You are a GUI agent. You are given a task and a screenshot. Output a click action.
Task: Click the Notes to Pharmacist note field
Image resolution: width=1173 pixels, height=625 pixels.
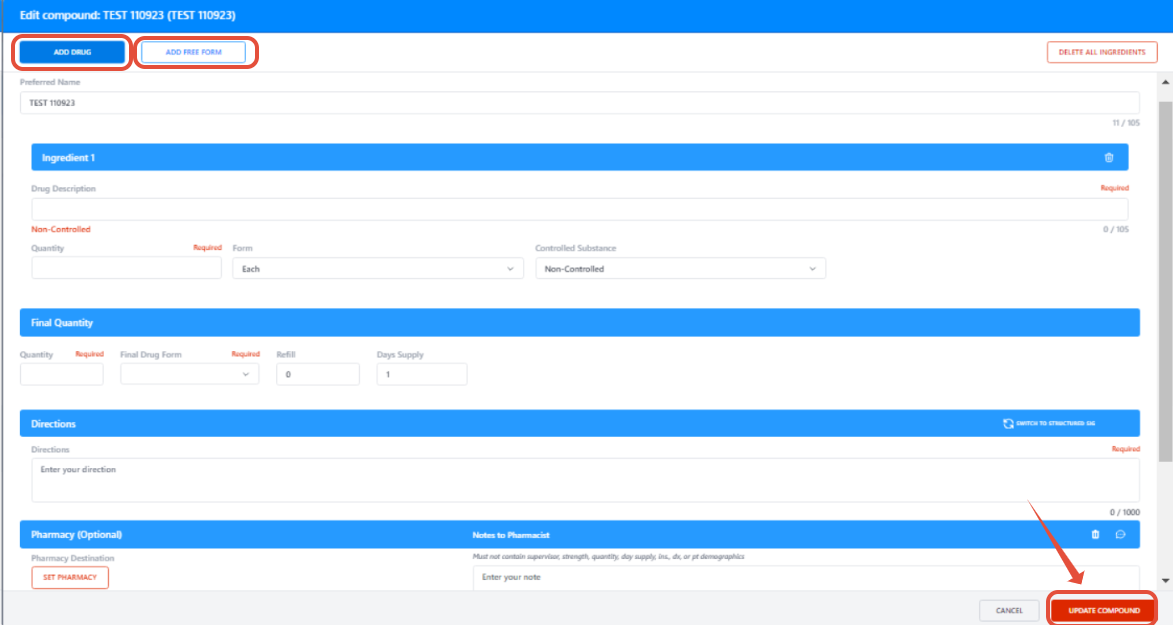tap(806, 578)
